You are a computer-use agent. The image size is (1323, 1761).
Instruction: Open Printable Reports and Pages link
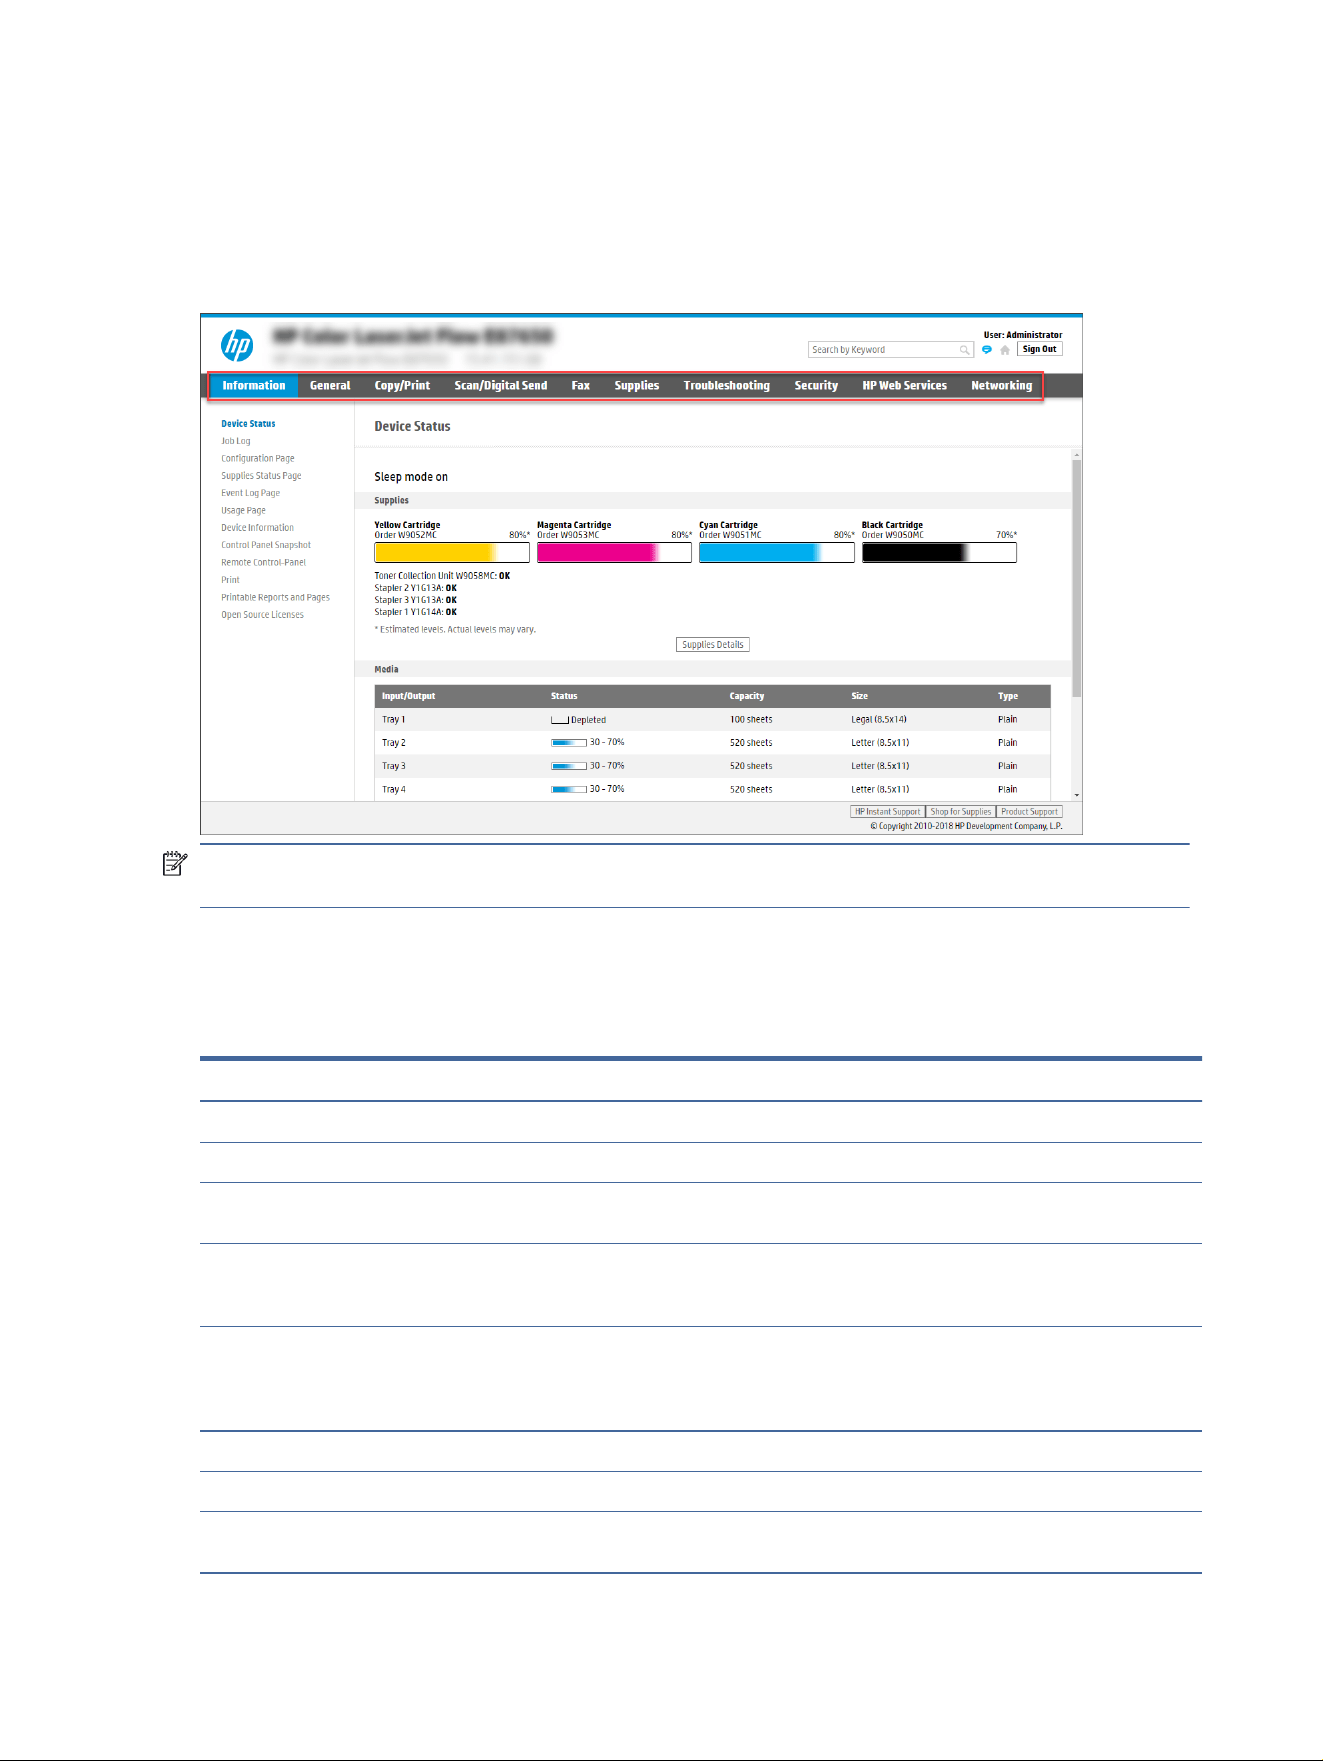click(x=275, y=598)
